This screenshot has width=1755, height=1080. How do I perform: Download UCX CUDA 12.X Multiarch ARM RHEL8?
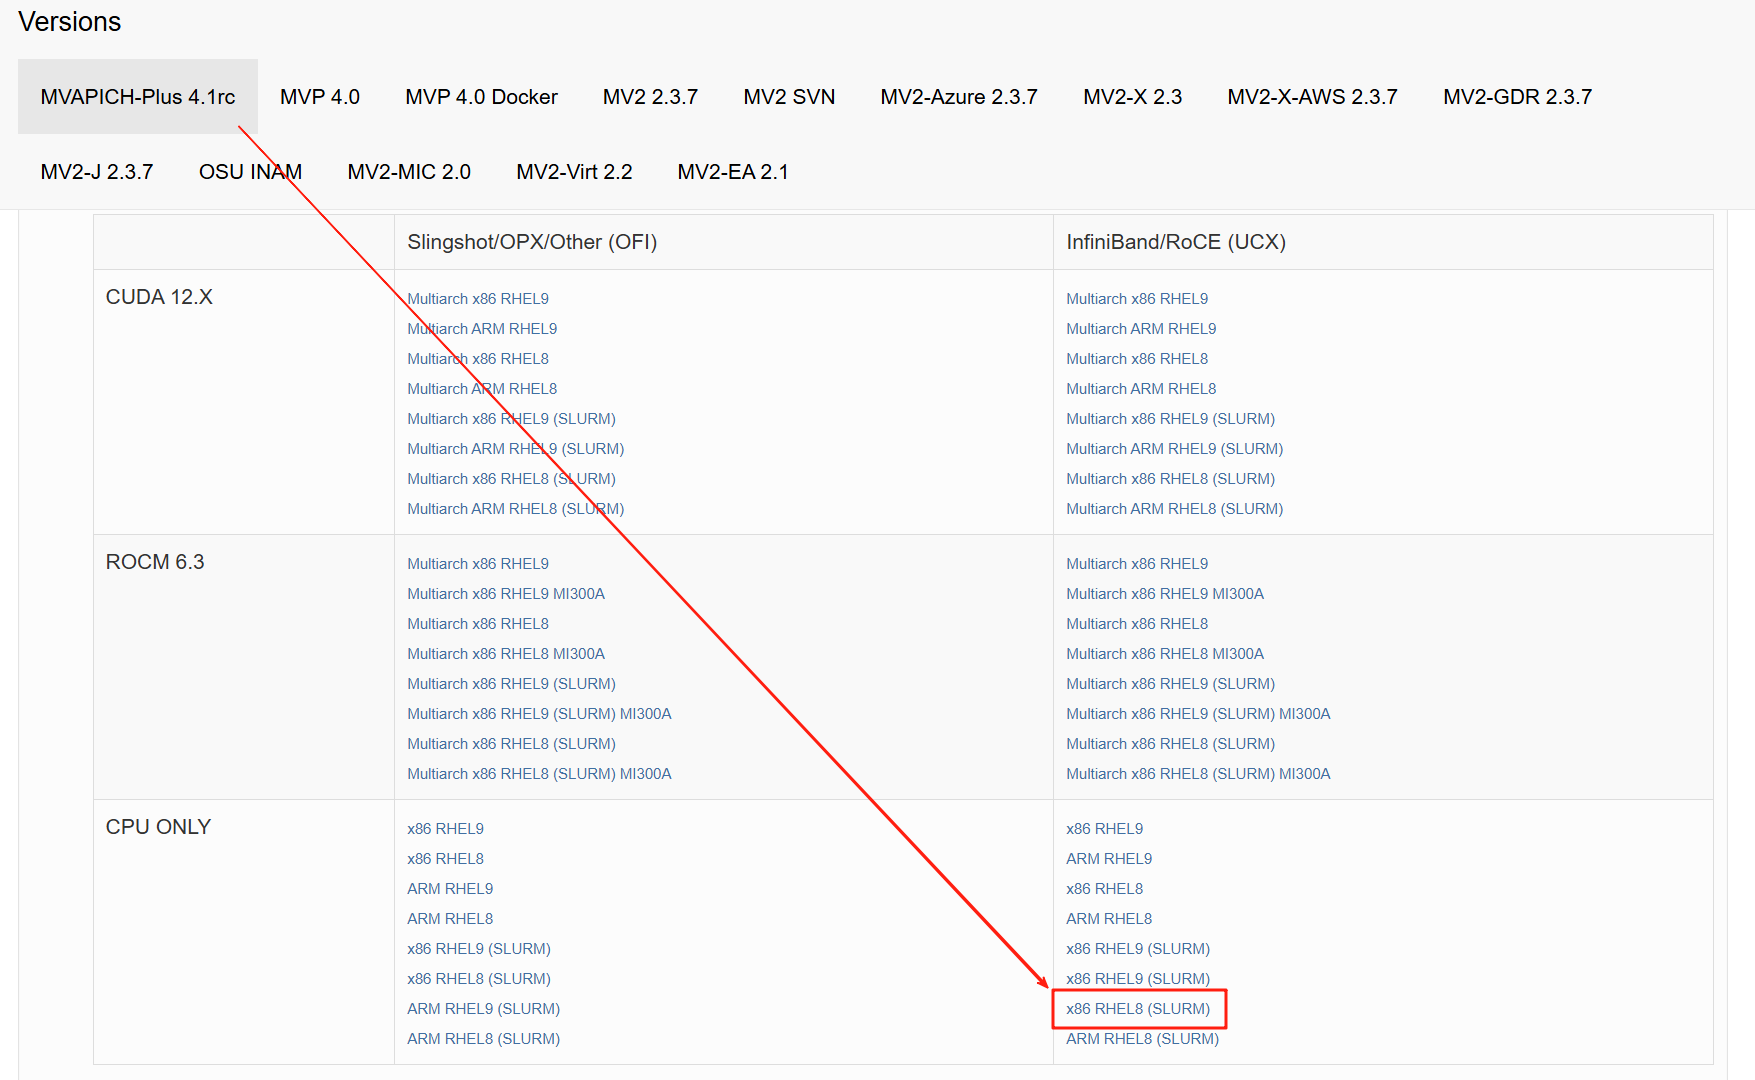pos(1141,389)
